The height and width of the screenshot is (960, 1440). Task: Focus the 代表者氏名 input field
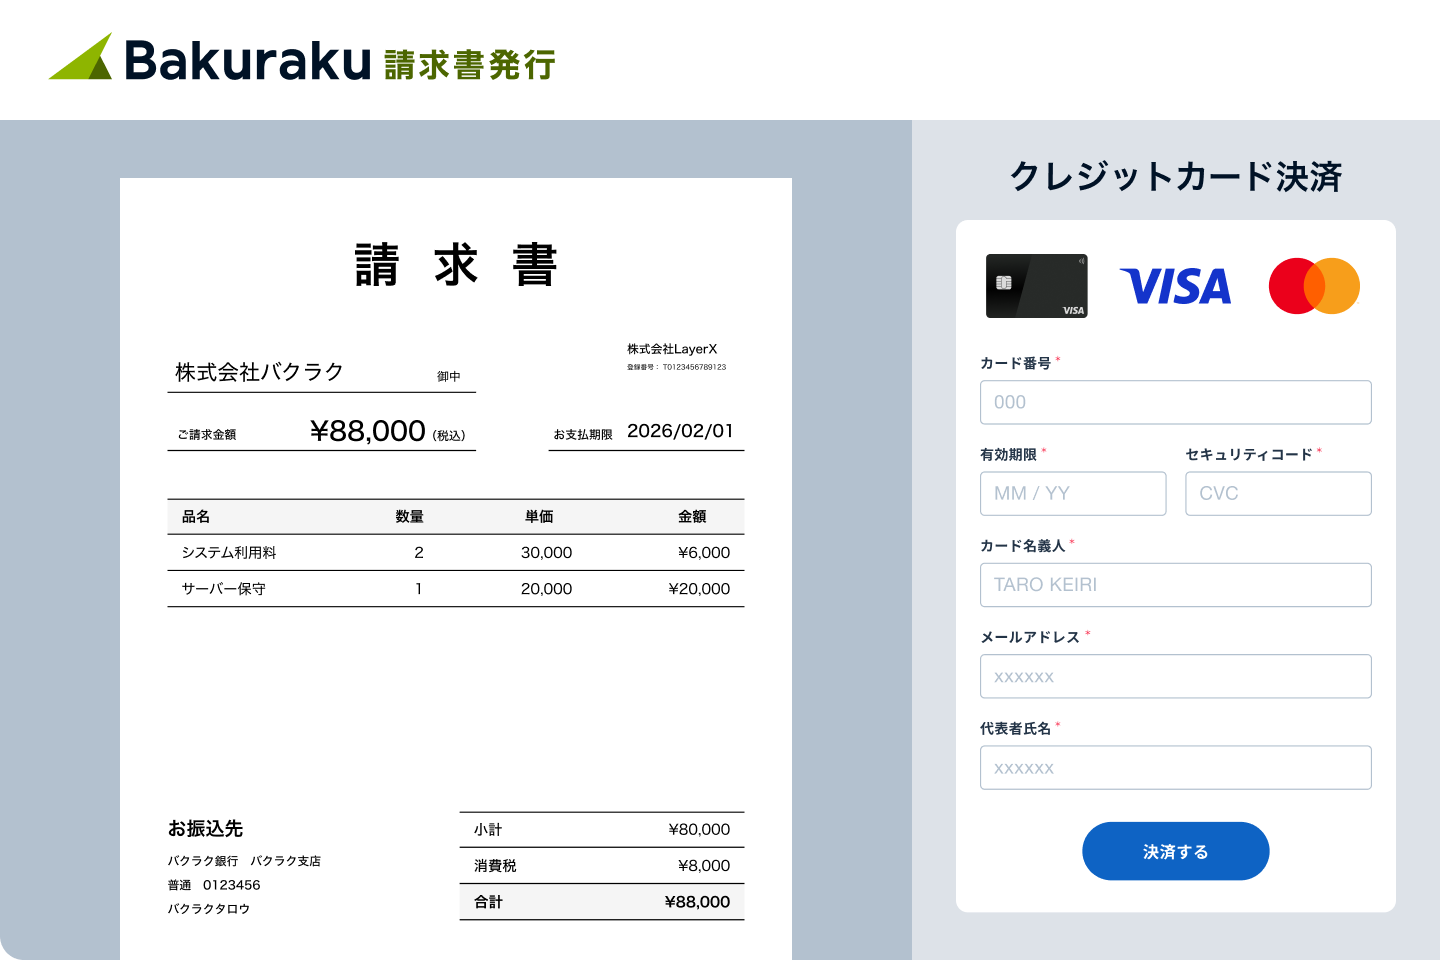click(x=1176, y=767)
